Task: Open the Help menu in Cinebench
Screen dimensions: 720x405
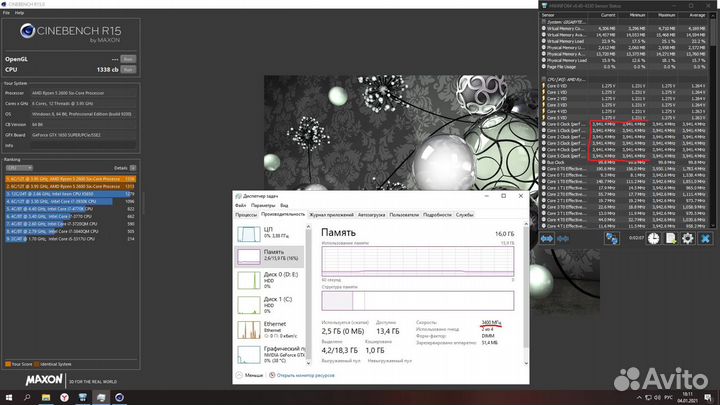Action: coord(19,12)
